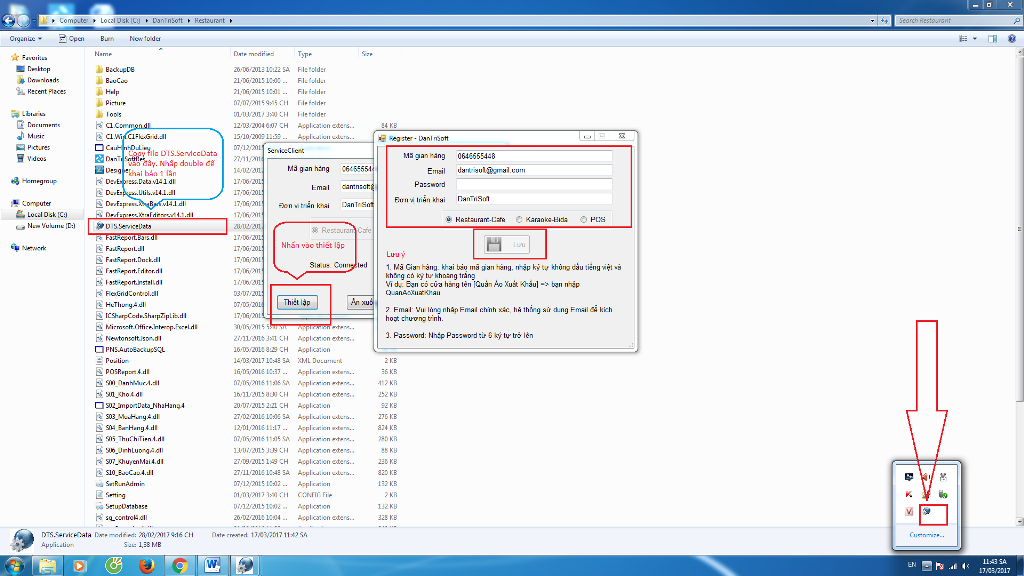Sort files by the Name column header
Viewport: 1024px width, 576px height.
point(103,54)
